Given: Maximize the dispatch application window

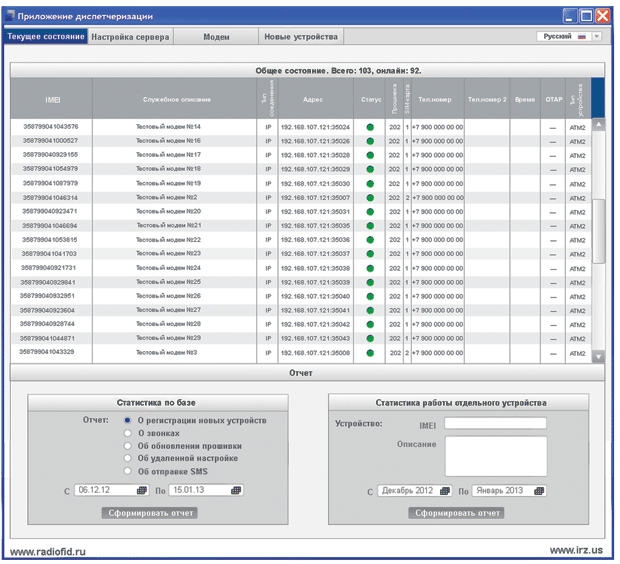Looking at the screenshot, I should (x=586, y=16).
